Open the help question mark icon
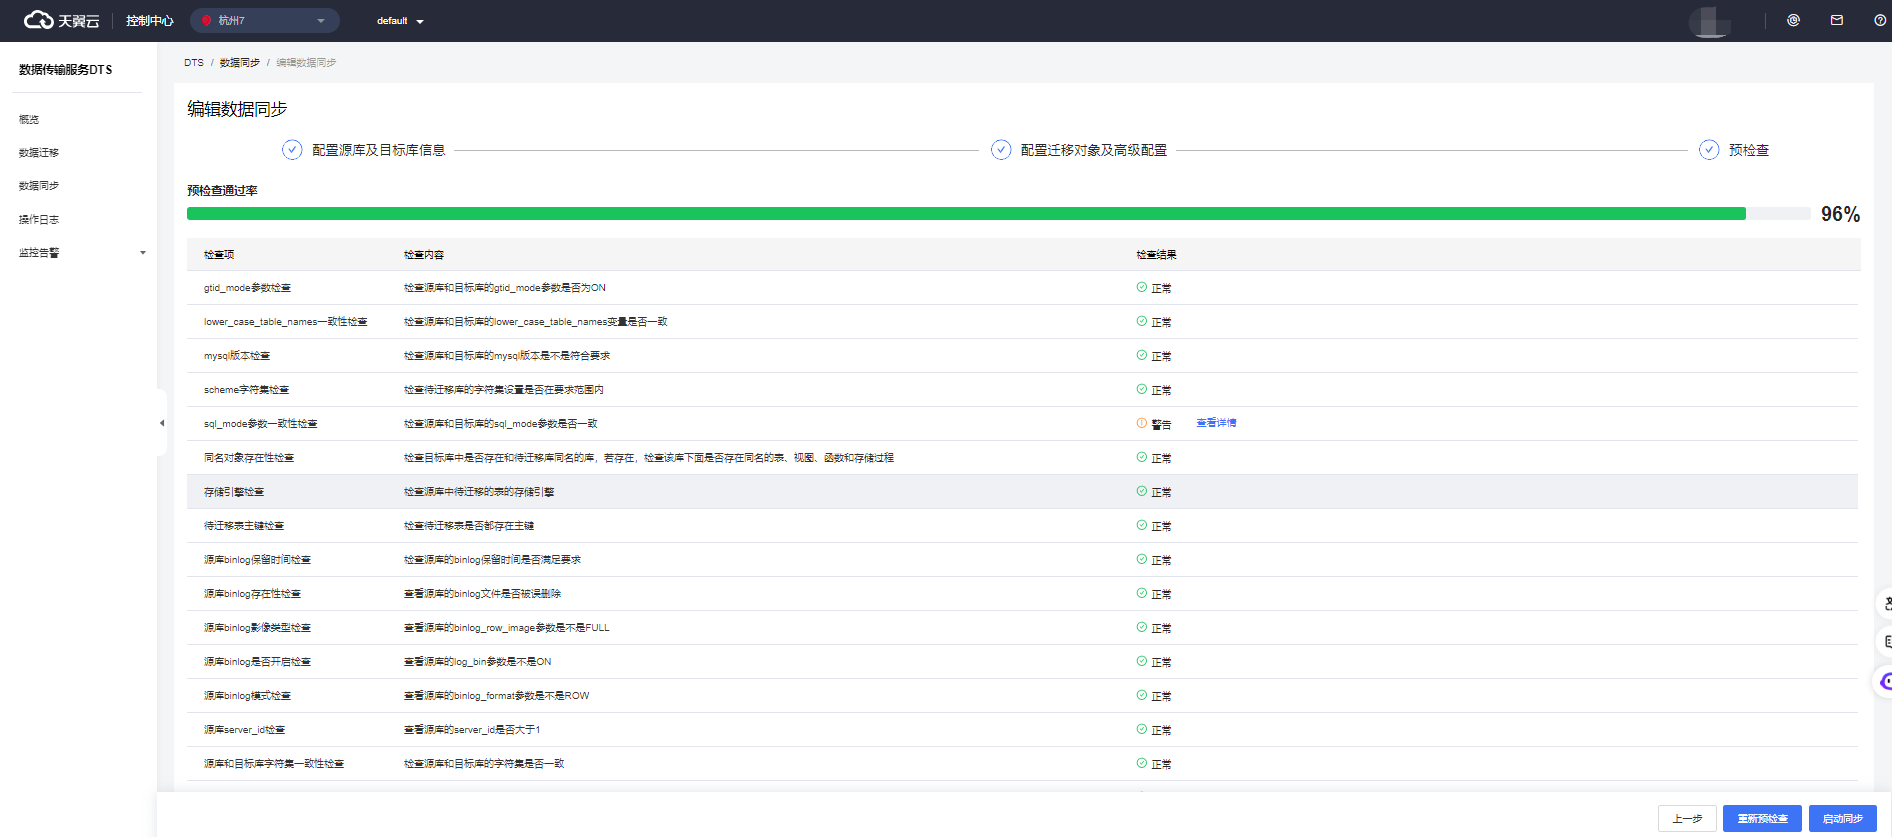Screen dimensions: 1892x837 (x=1880, y=20)
